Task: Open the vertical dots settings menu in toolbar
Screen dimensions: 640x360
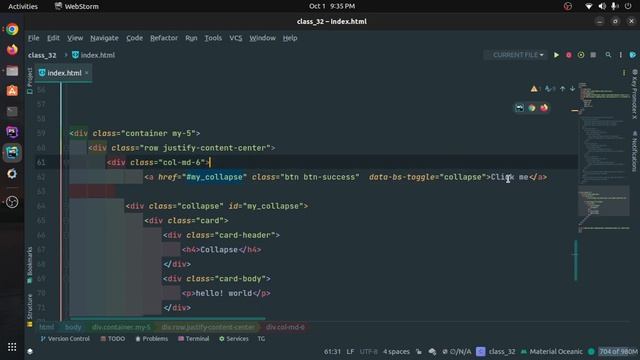Action: click(620, 55)
